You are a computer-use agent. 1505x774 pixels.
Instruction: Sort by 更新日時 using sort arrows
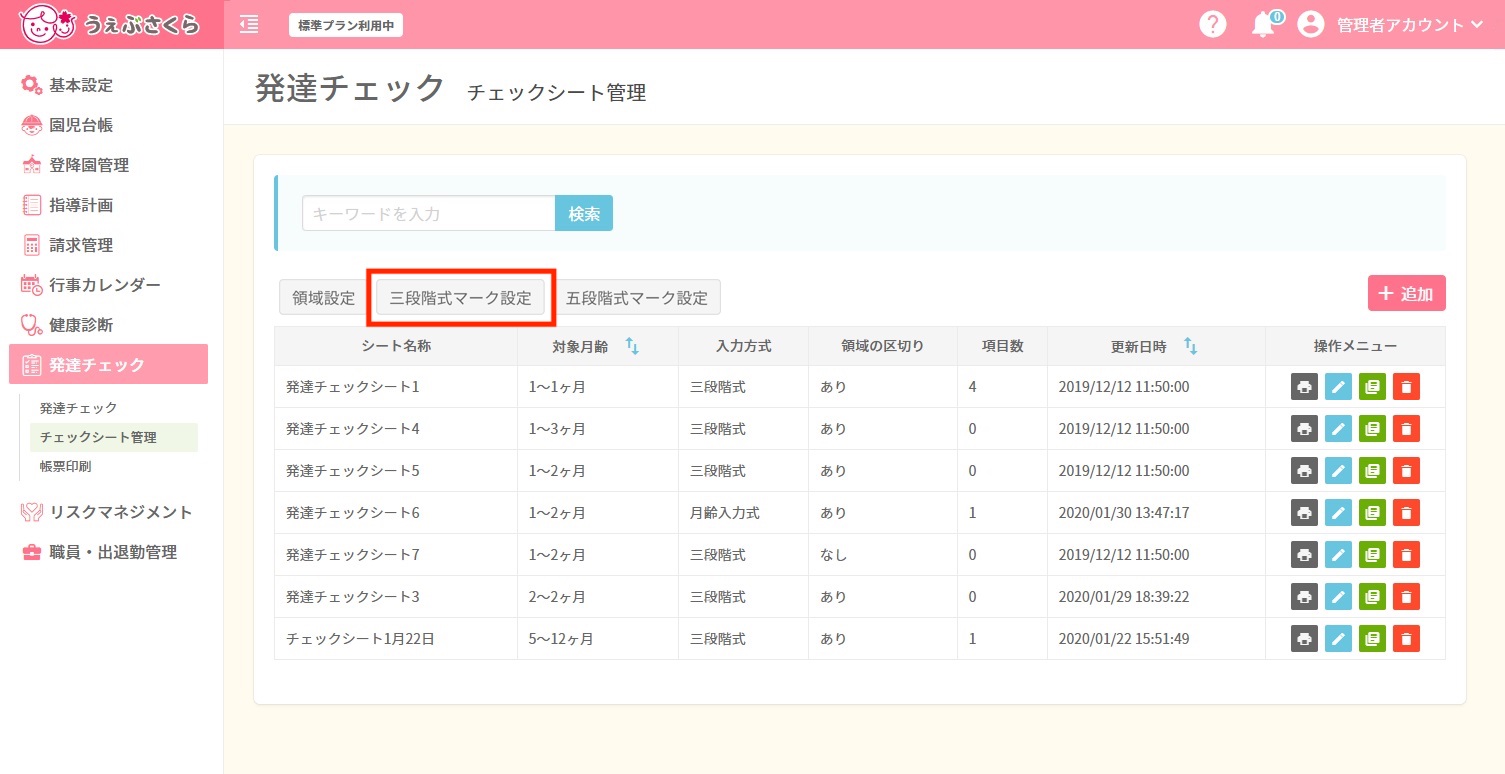[1190, 346]
